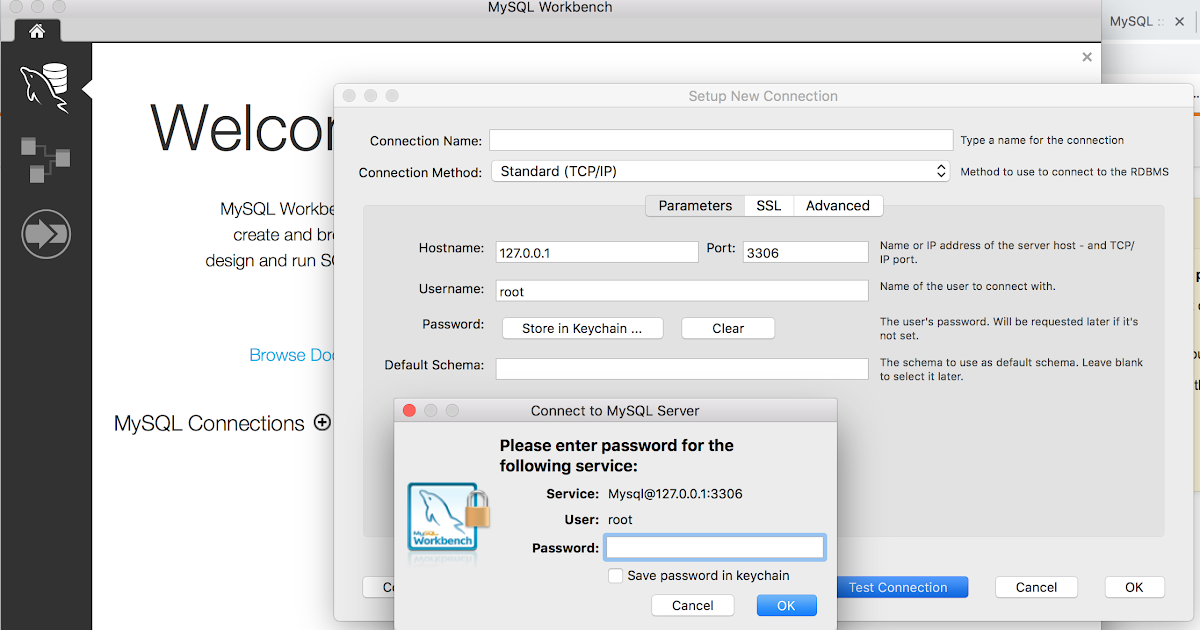
Task: Focus the Default Schema field
Action: coord(682,368)
